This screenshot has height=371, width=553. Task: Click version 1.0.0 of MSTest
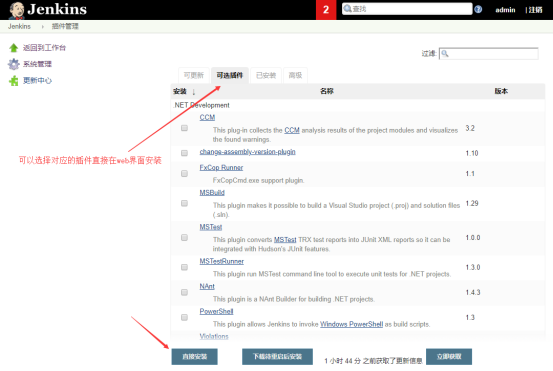pyautogui.click(x=473, y=238)
